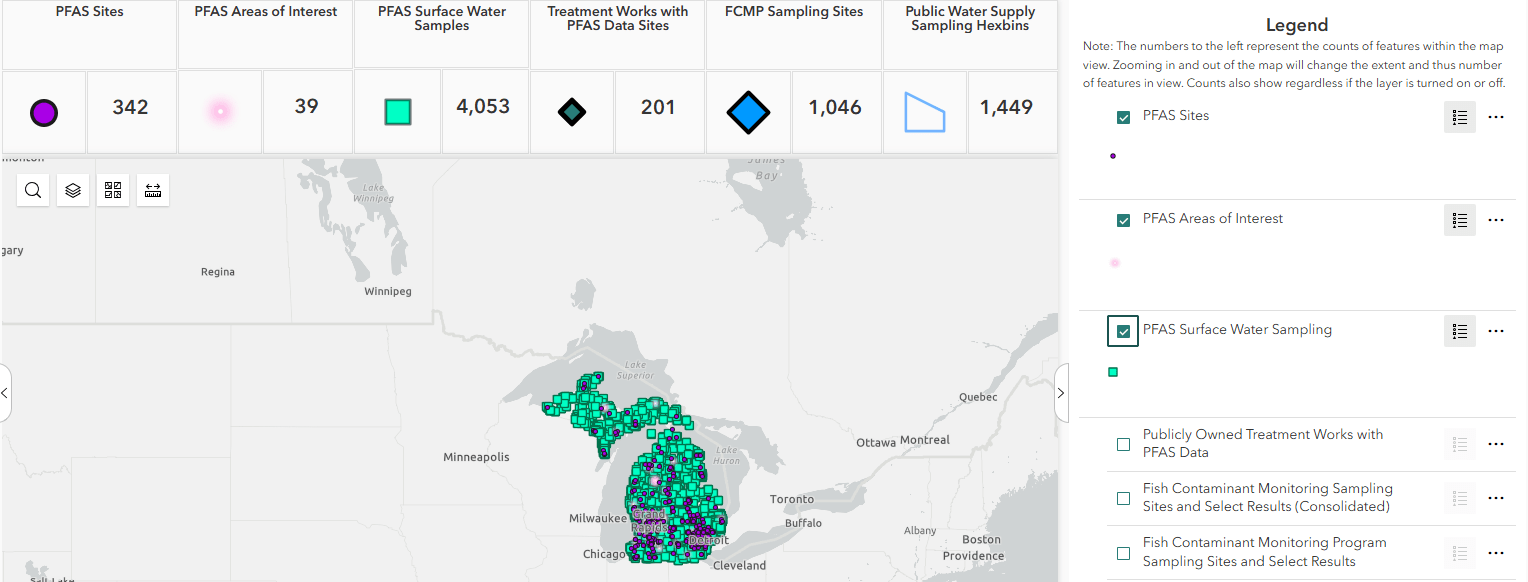Toggle legend icon for PFAS Sites
Viewport: 1528px width, 582px height.
[x=1460, y=117]
